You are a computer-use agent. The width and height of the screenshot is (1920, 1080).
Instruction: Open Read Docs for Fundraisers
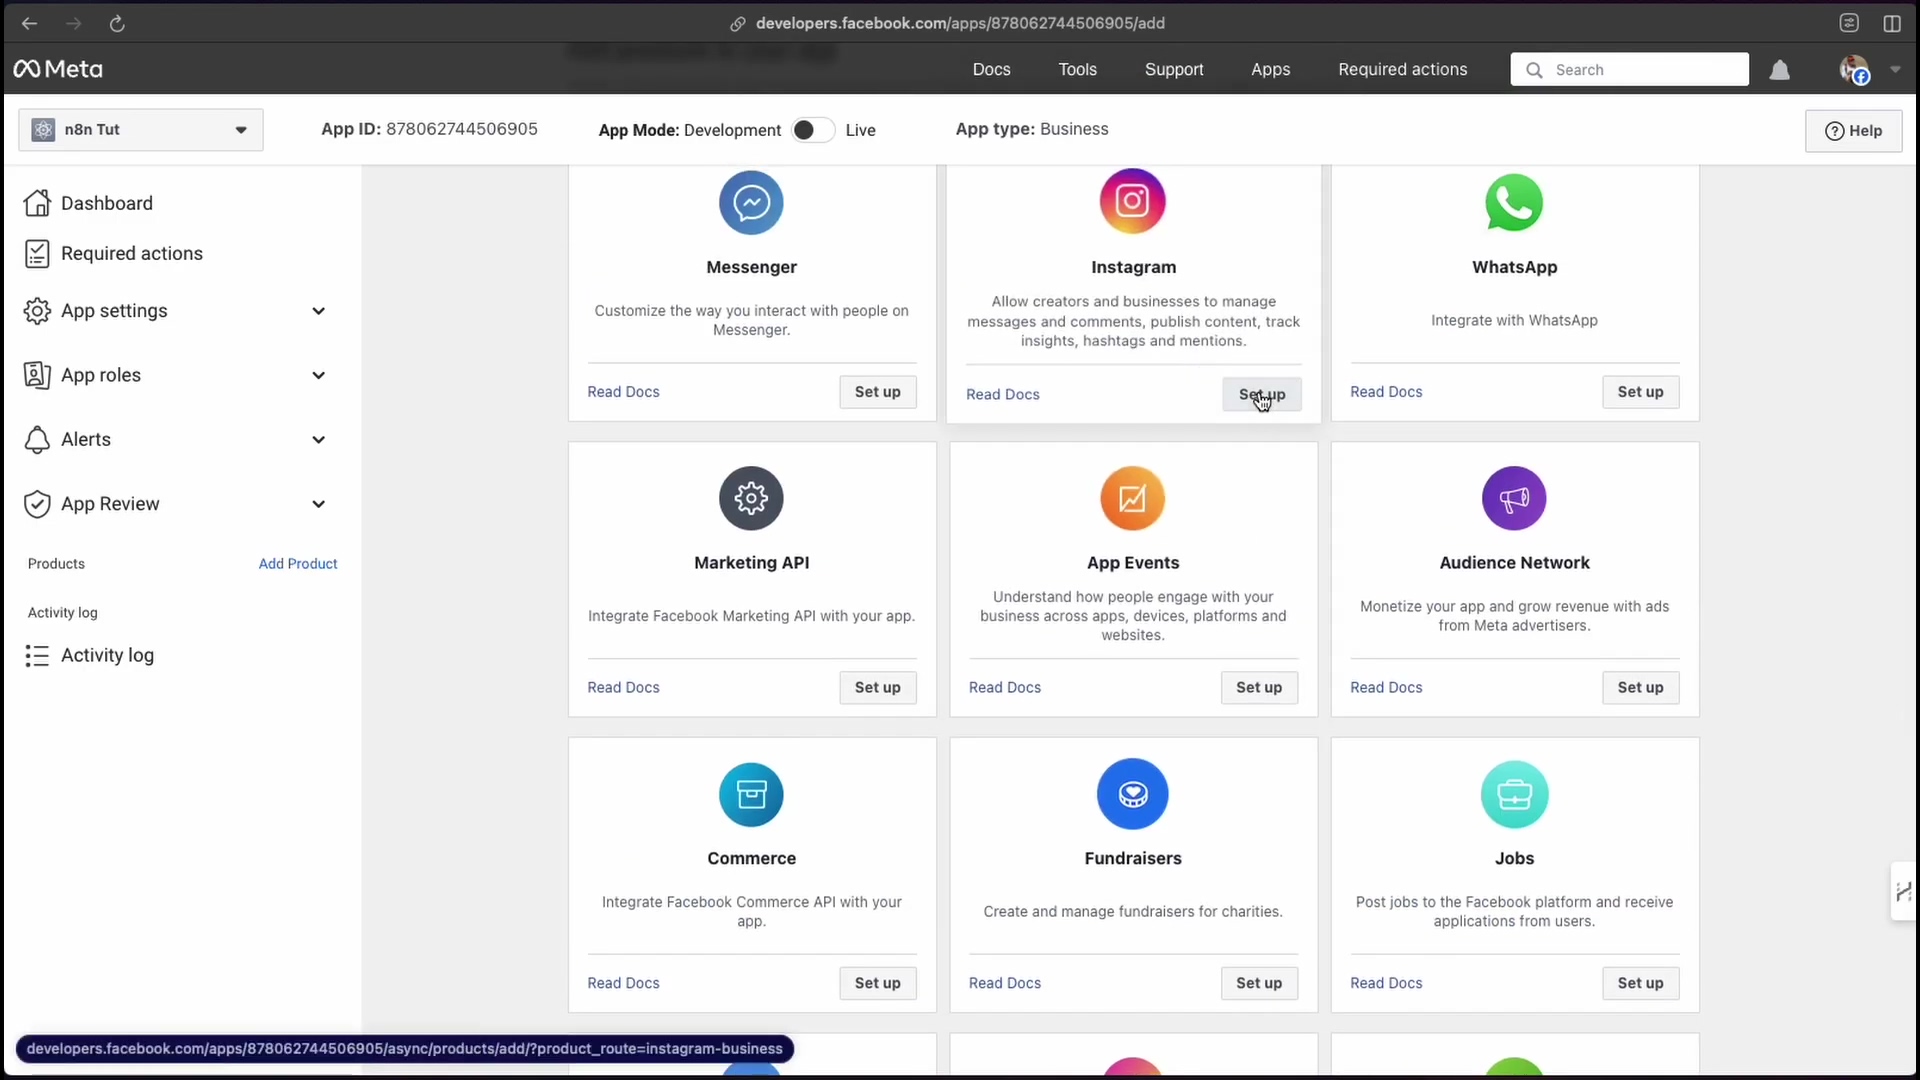point(1004,983)
